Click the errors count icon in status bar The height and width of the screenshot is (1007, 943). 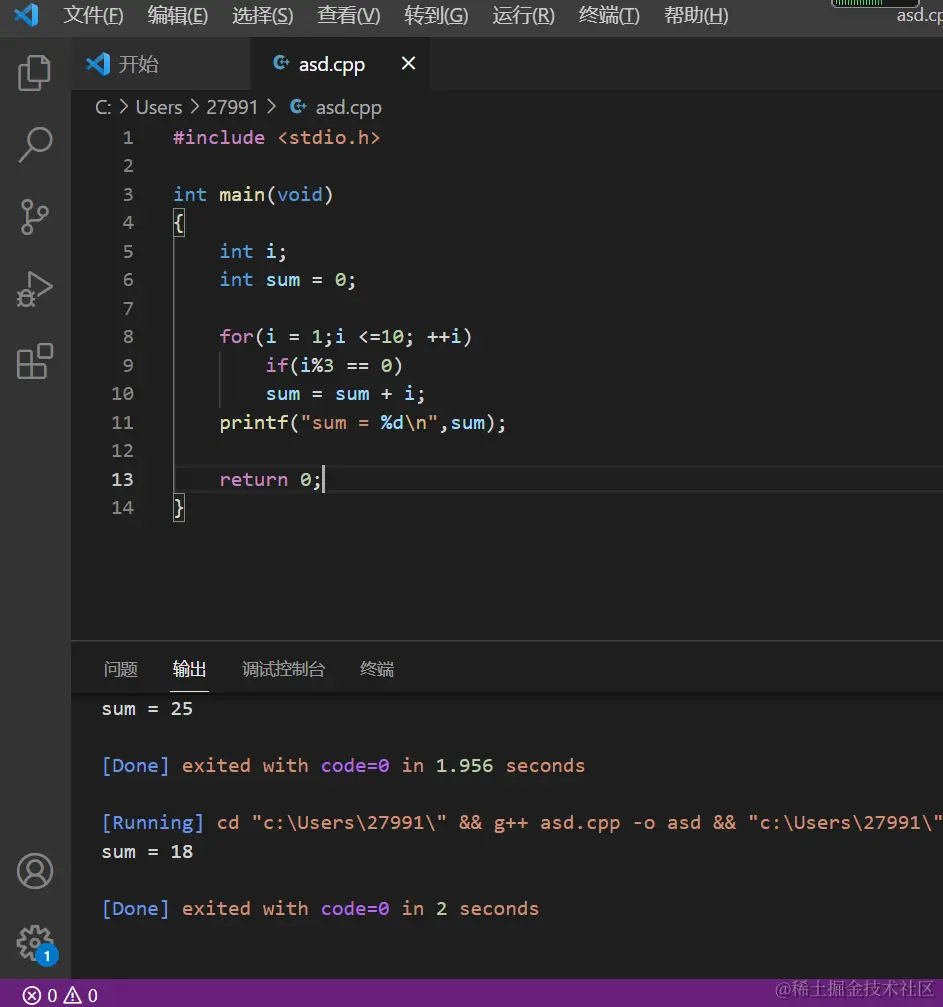(x=31, y=995)
